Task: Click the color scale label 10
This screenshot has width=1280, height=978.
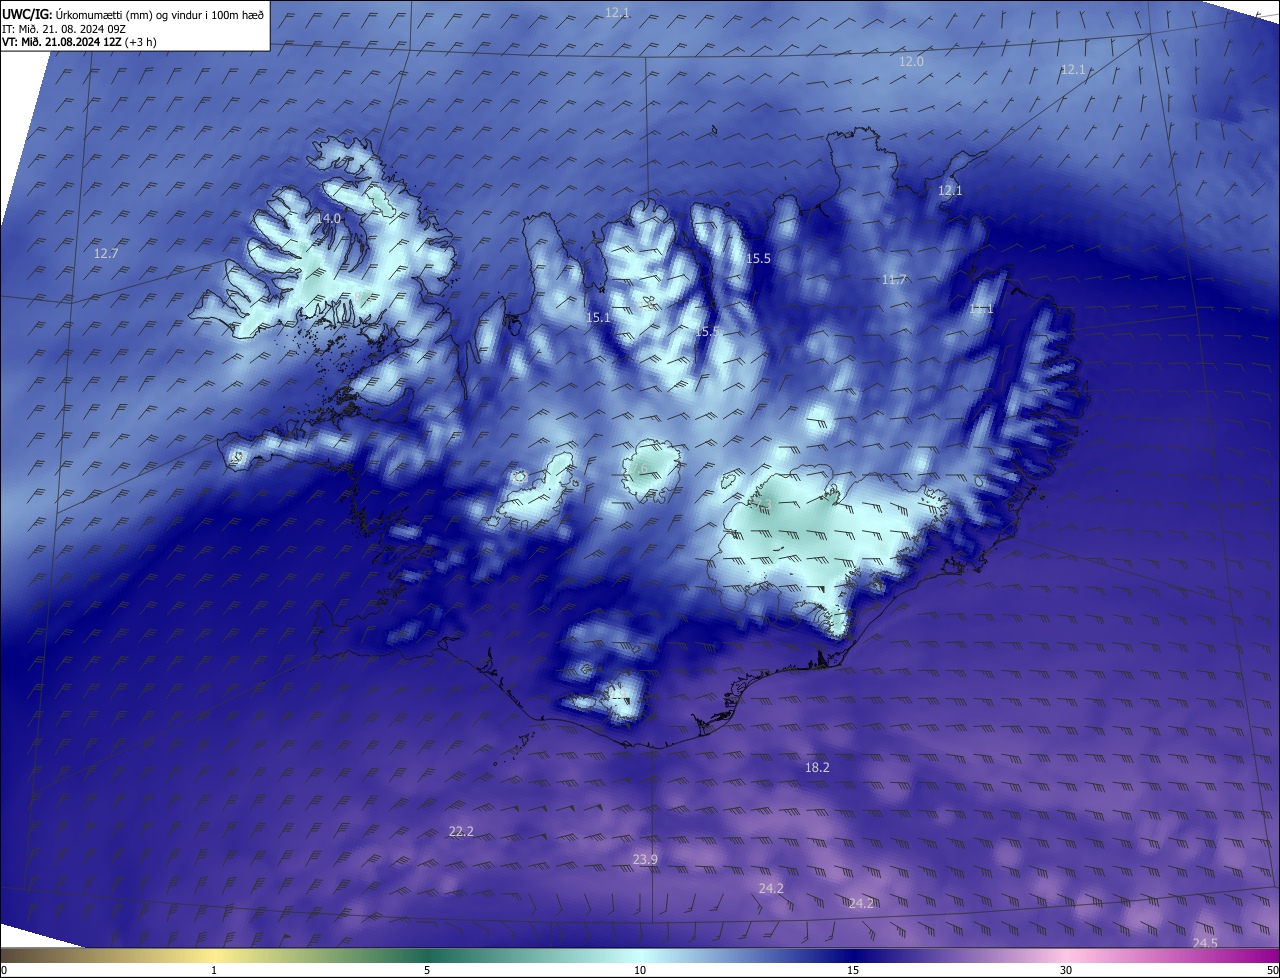Action: pos(640,970)
